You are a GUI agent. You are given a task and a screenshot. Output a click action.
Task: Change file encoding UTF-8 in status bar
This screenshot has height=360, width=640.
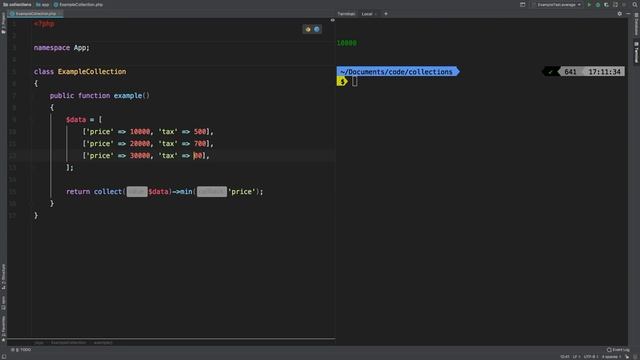pyautogui.click(x=590, y=357)
